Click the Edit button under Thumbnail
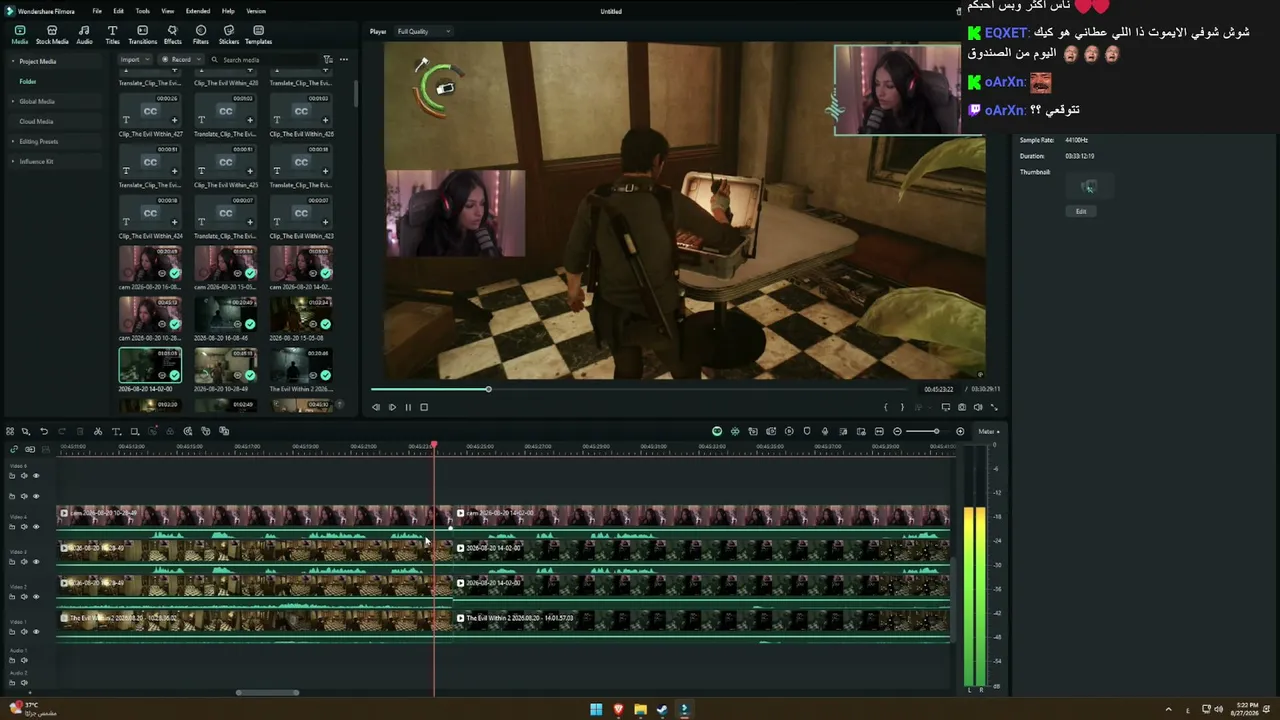Image resolution: width=1280 pixels, height=720 pixels. point(1081,212)
